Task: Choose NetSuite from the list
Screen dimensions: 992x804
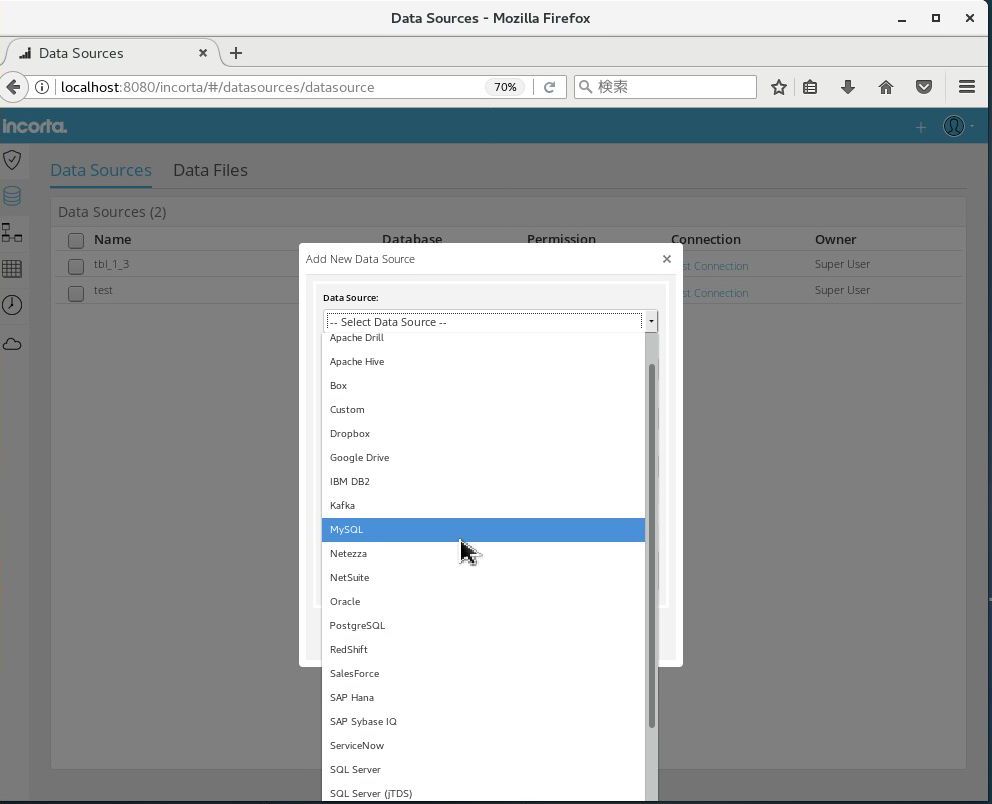Action: pyautogui.click(x=483, y=578)
